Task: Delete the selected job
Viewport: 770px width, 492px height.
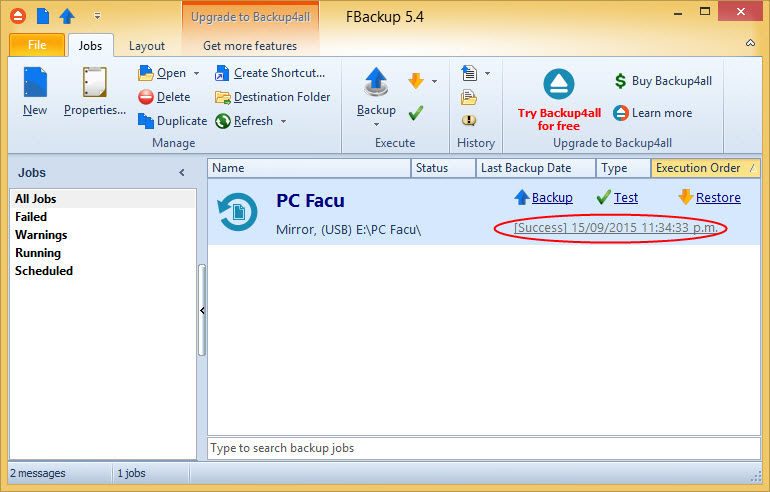Action: point(164,97)
